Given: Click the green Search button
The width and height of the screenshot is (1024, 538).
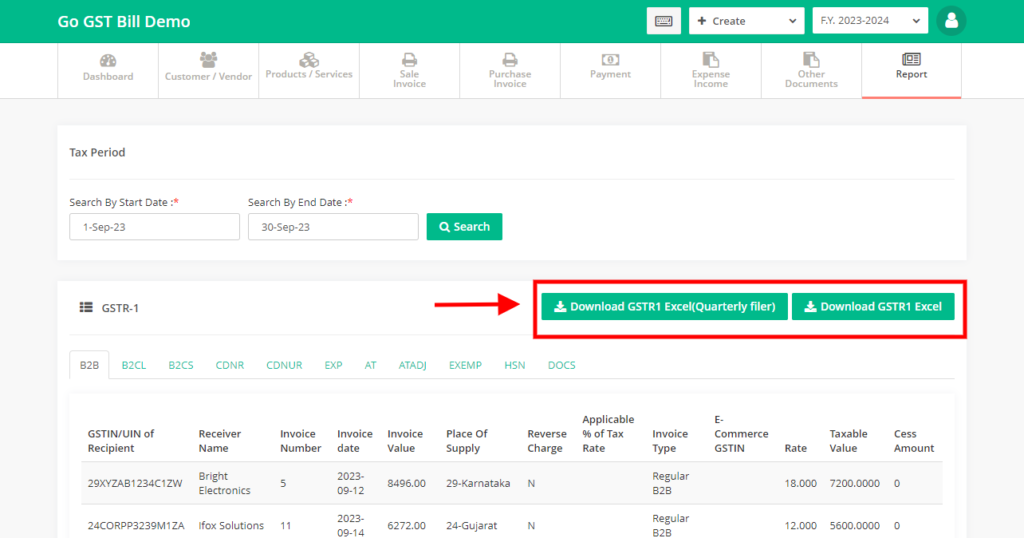Looking at the screenshot, I should 464,227.
